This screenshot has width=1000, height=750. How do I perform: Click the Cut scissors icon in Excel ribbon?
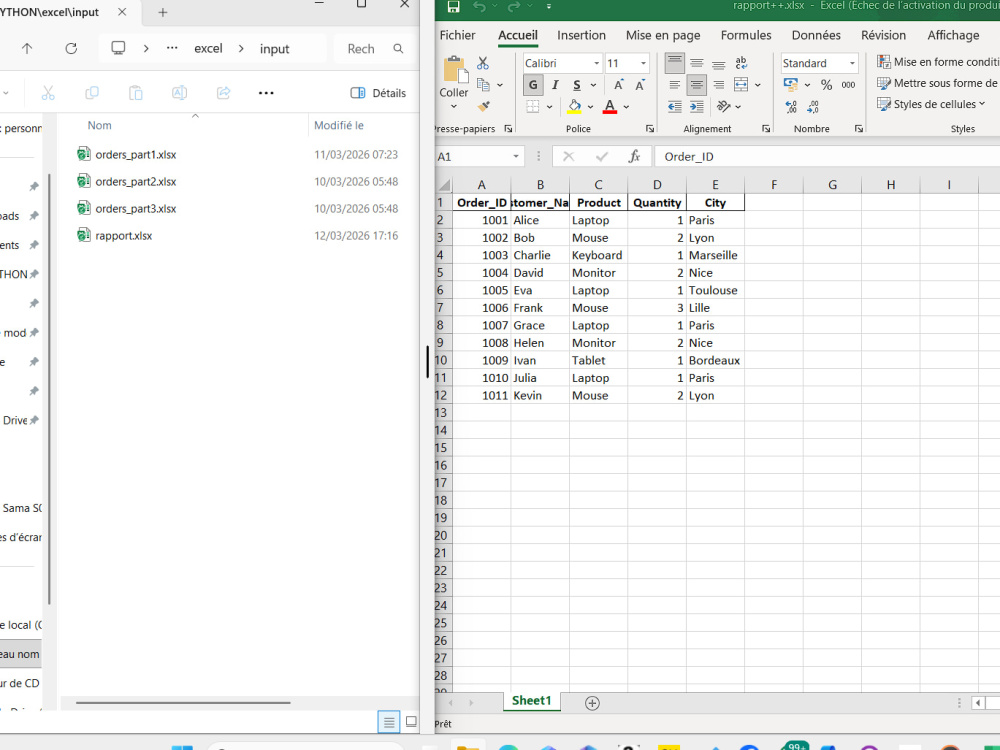coord(483,63)
